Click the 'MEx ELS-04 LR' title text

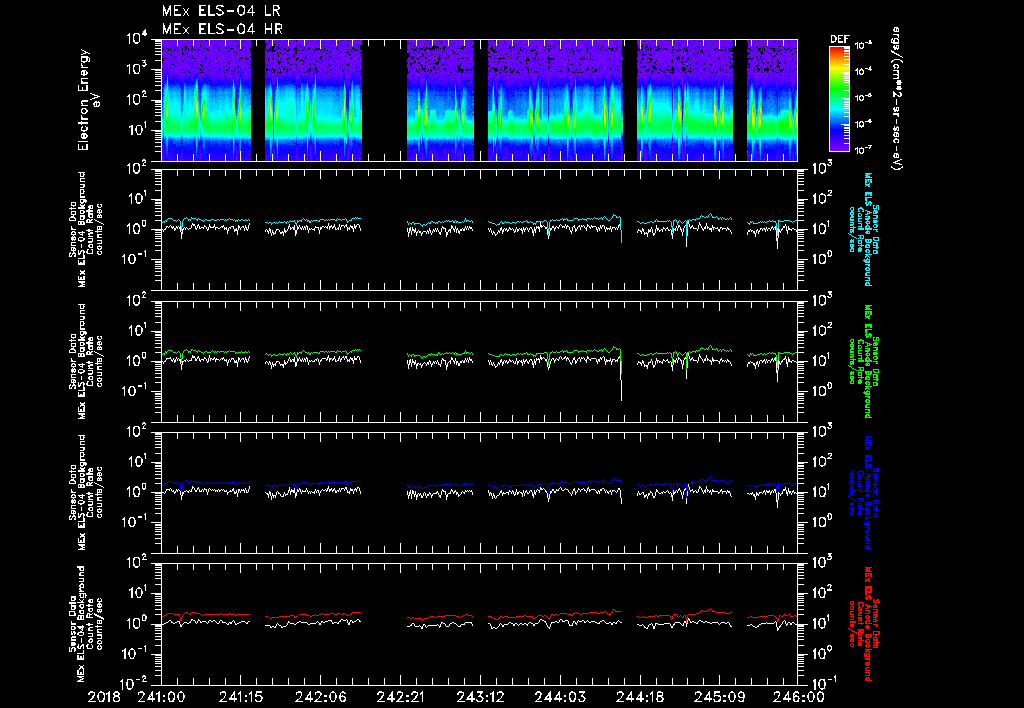221,11
